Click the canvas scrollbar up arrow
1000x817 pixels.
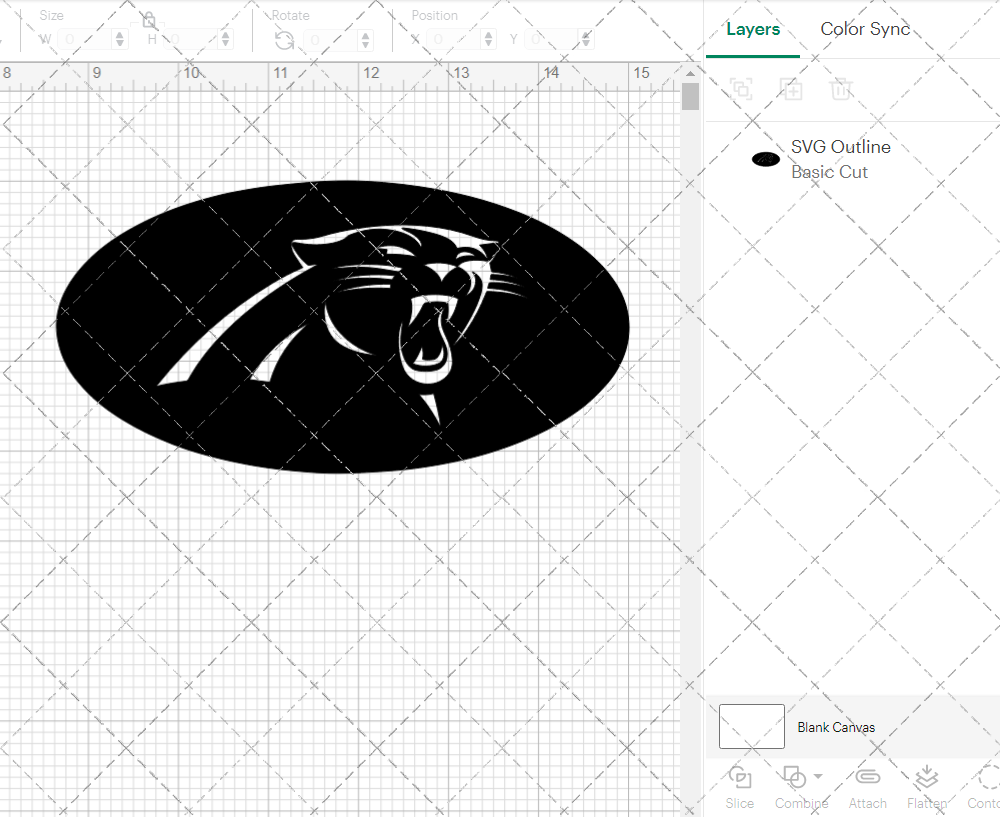tap(690, 73)
